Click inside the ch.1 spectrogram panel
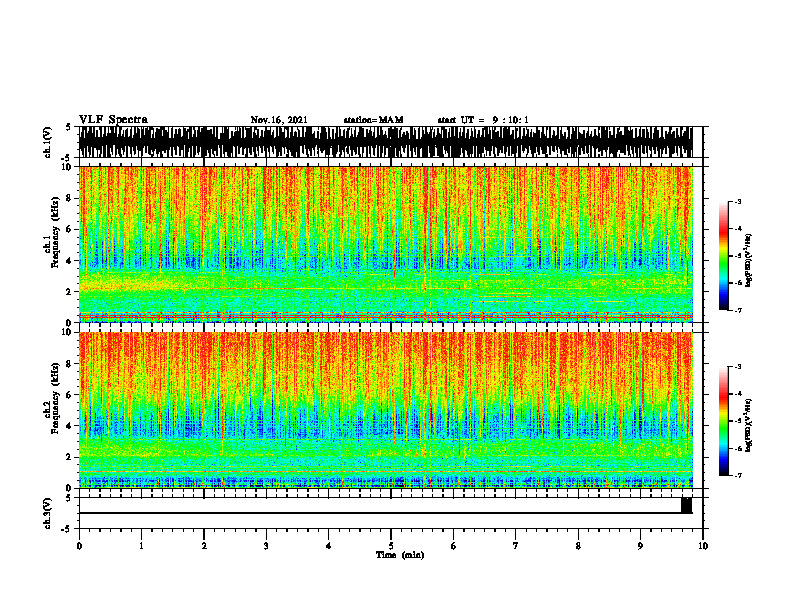Viewport: 792px width, 612px height. [385, 244]
